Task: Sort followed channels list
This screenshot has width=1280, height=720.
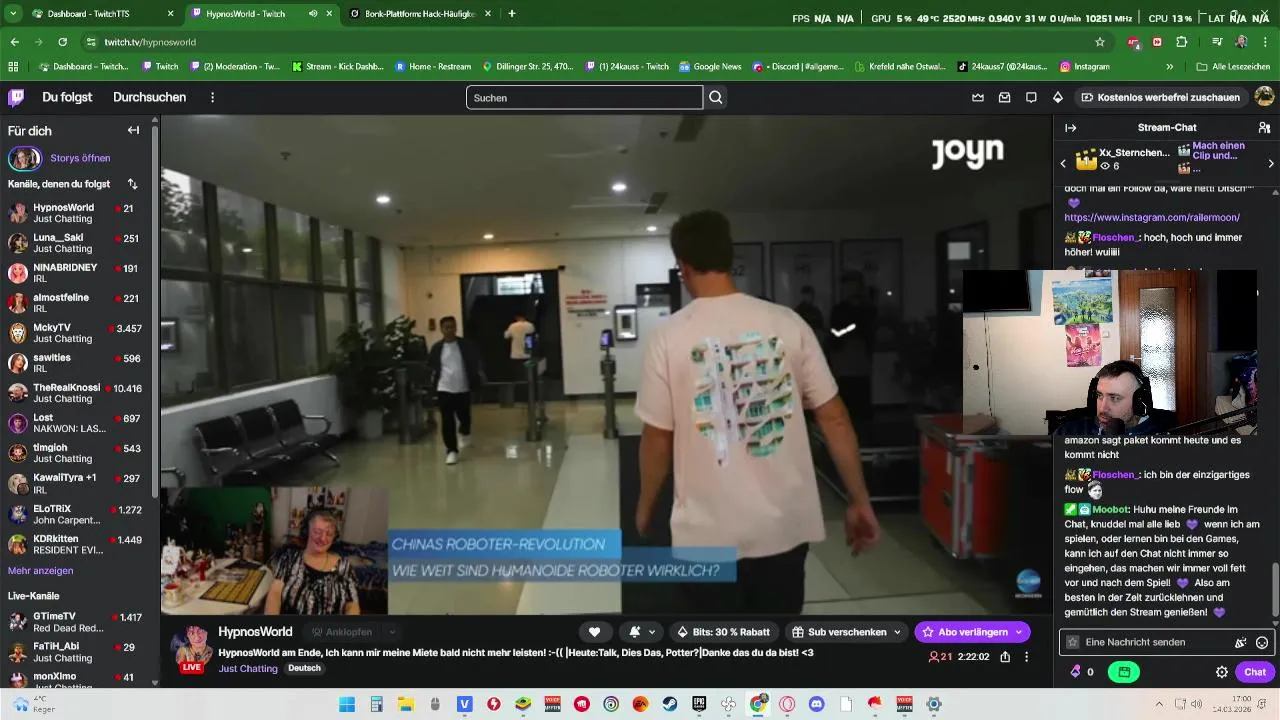Action: pos(133,184)
